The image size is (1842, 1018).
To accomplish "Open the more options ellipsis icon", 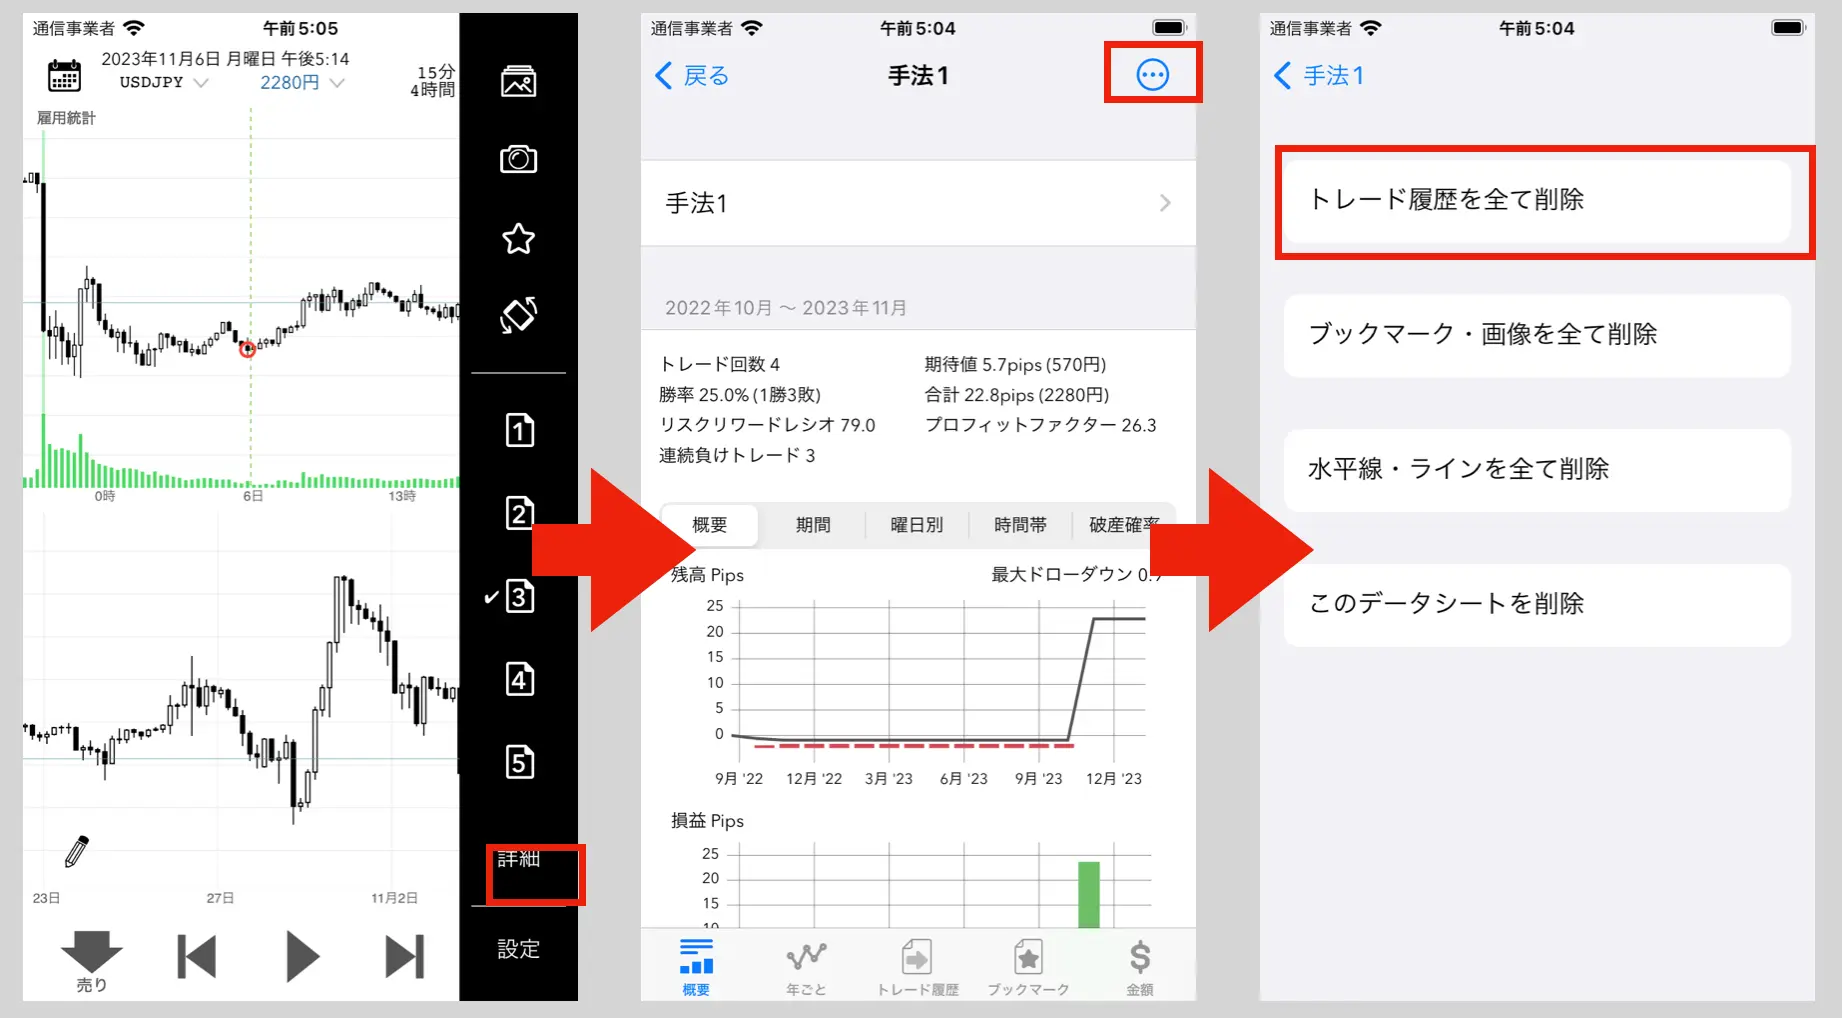I will (x=1152, y=74).
